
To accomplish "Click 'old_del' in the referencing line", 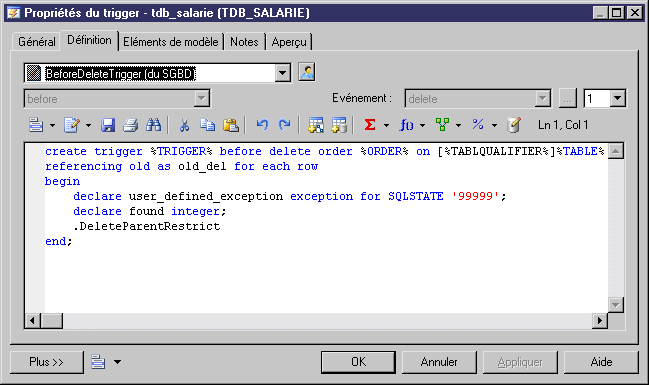I will [202, 166].
